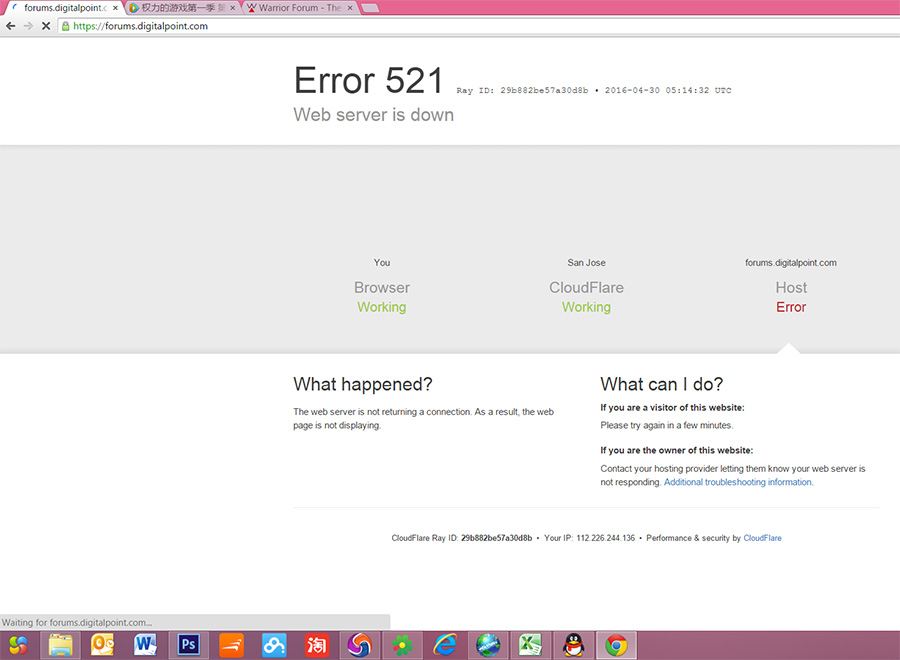Screen dimensions: 900x660
Task: Click the browser forward arrow
Action: point(28,26)
